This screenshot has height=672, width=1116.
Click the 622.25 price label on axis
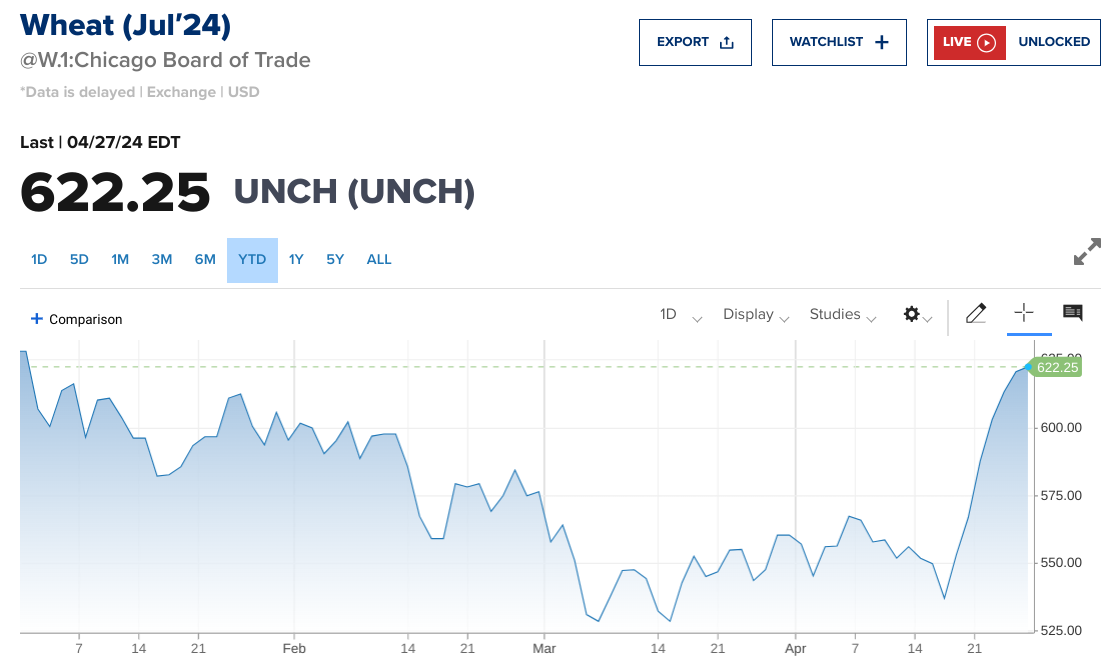click(1056, 367)
